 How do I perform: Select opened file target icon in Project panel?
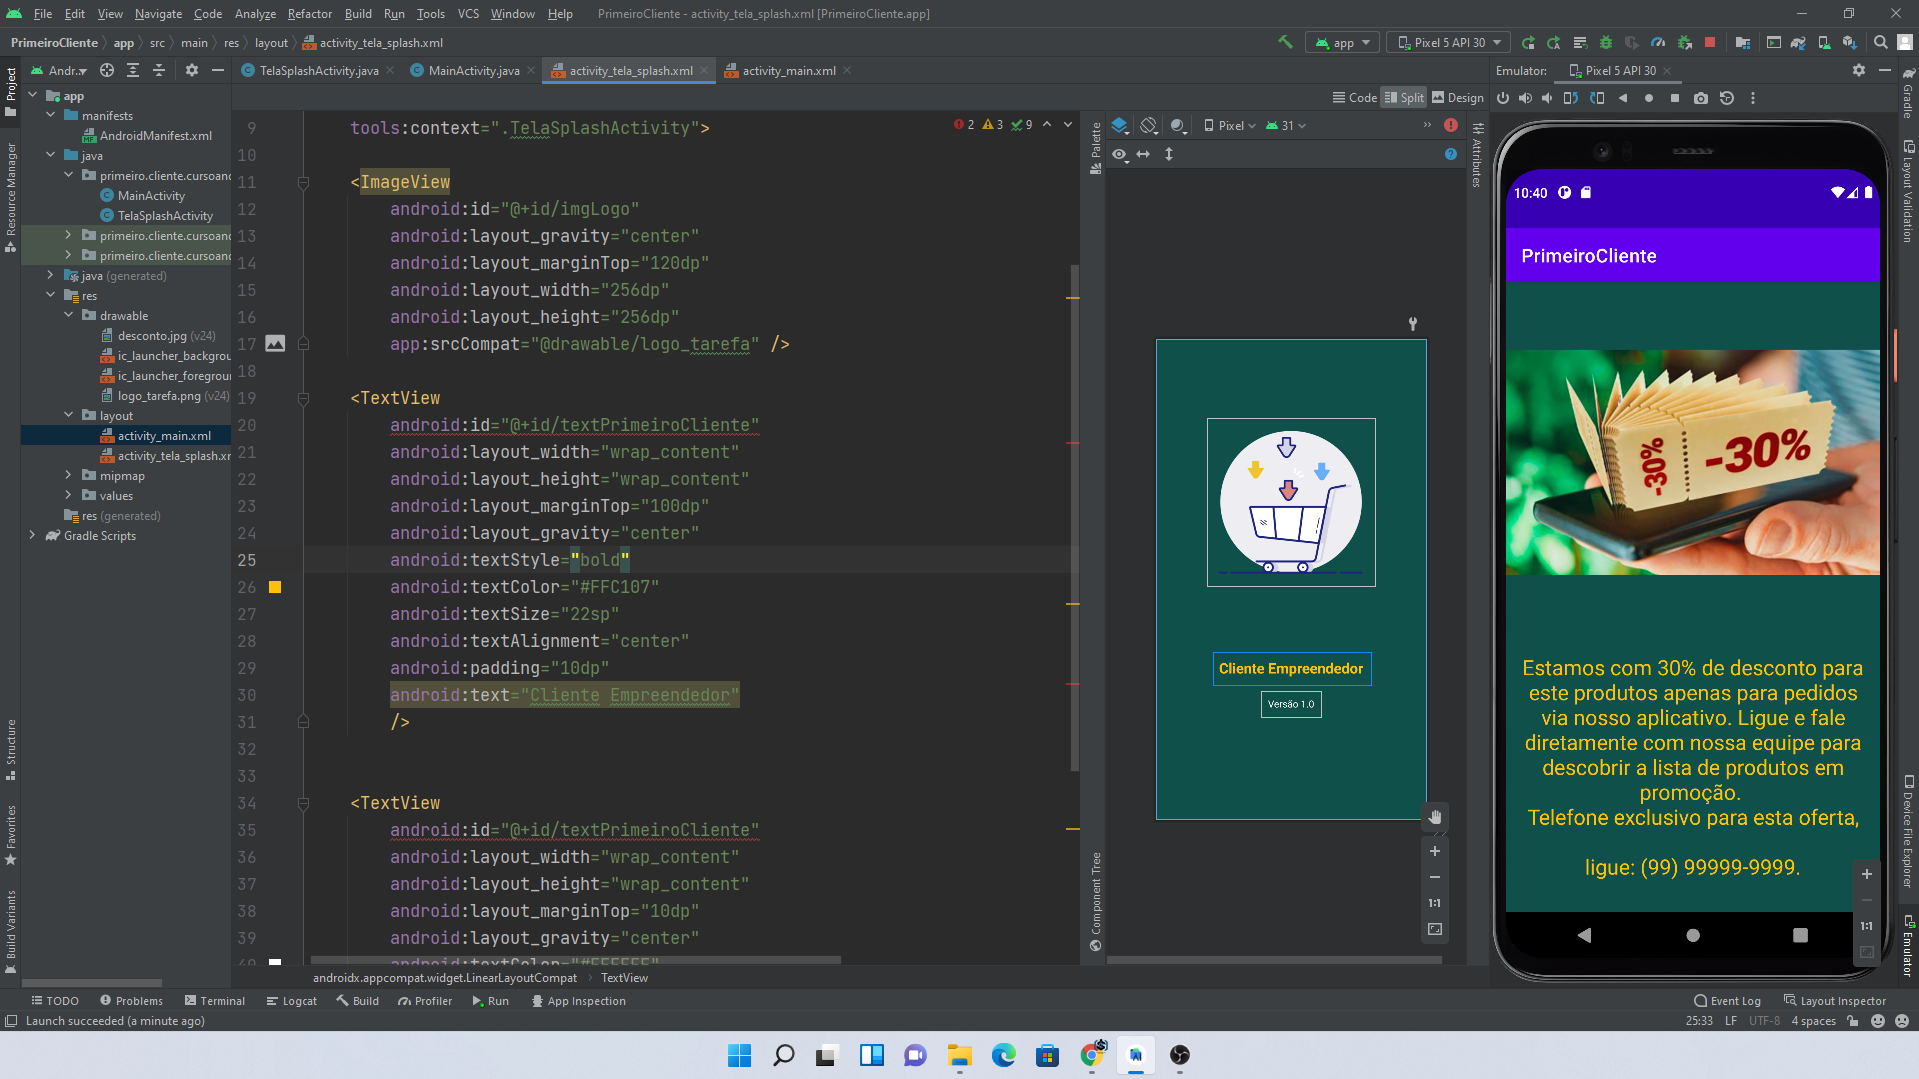[107, 70]
